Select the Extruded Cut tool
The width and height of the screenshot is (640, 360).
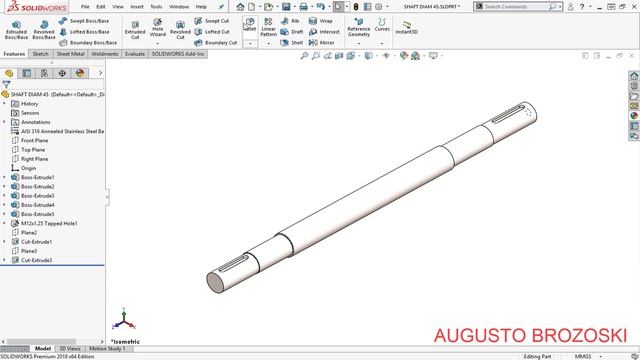[x=135, y=30]
